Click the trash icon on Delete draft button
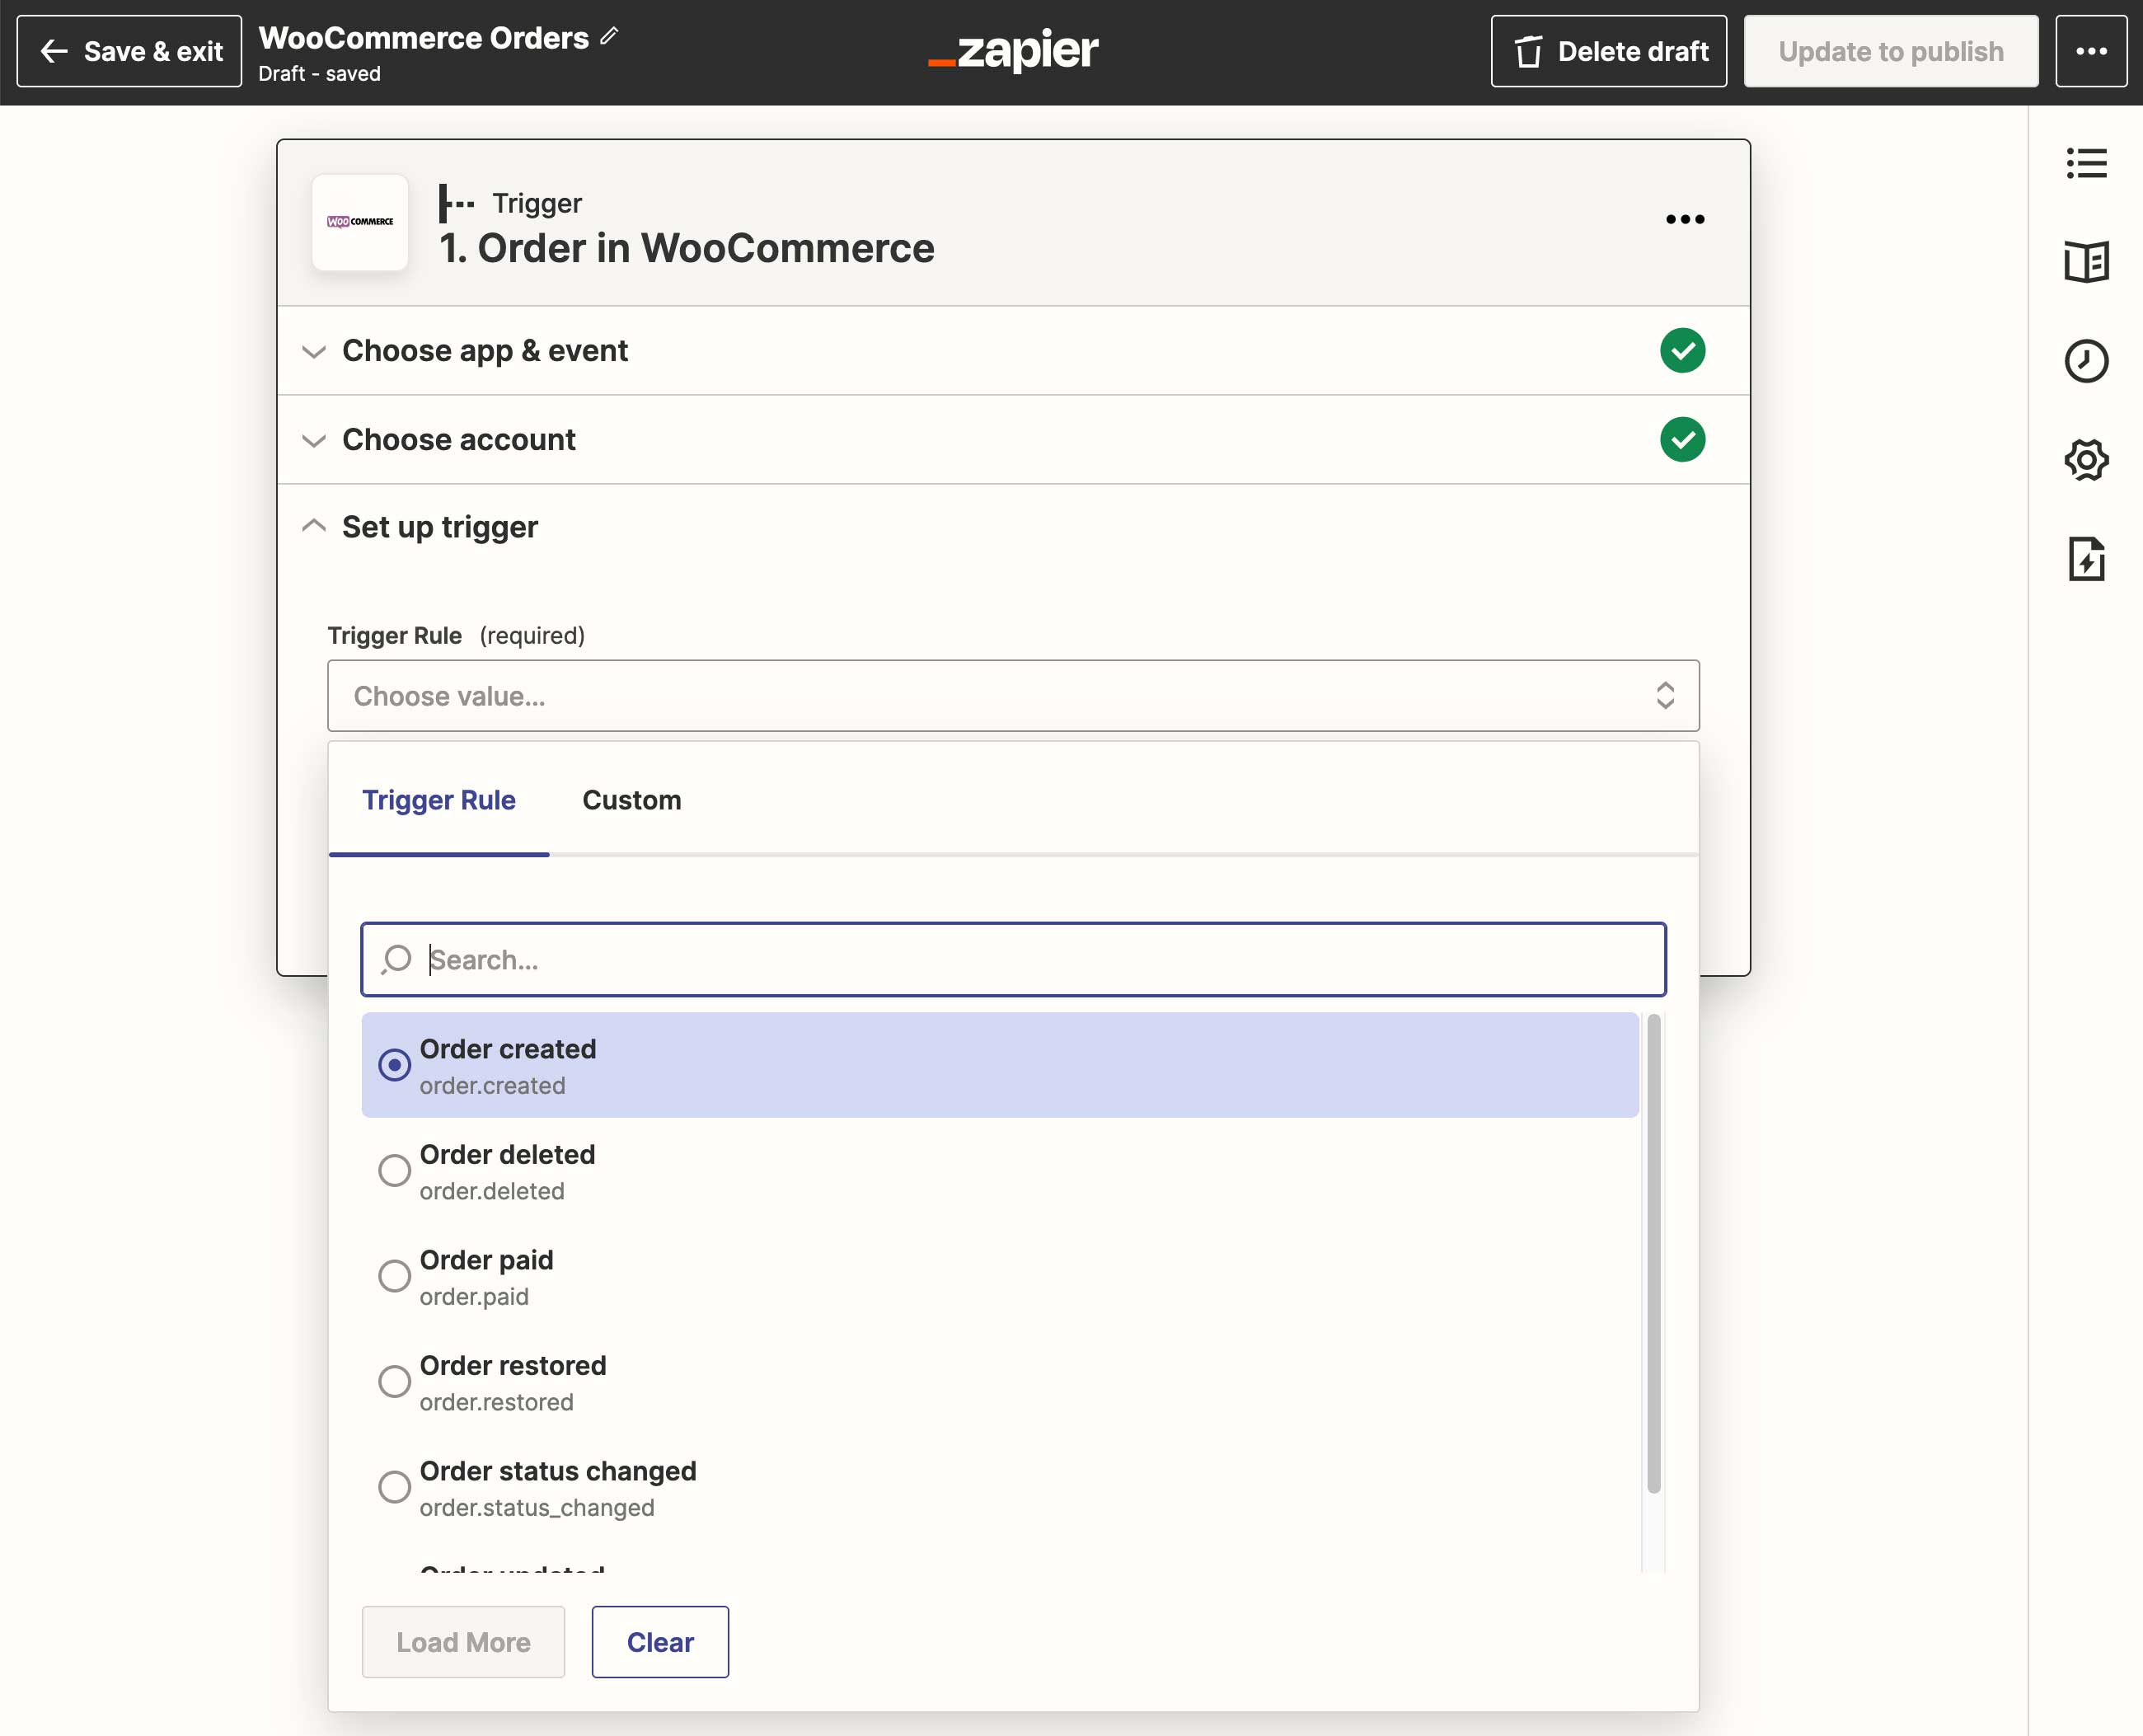 click(x=1528, y=52)
